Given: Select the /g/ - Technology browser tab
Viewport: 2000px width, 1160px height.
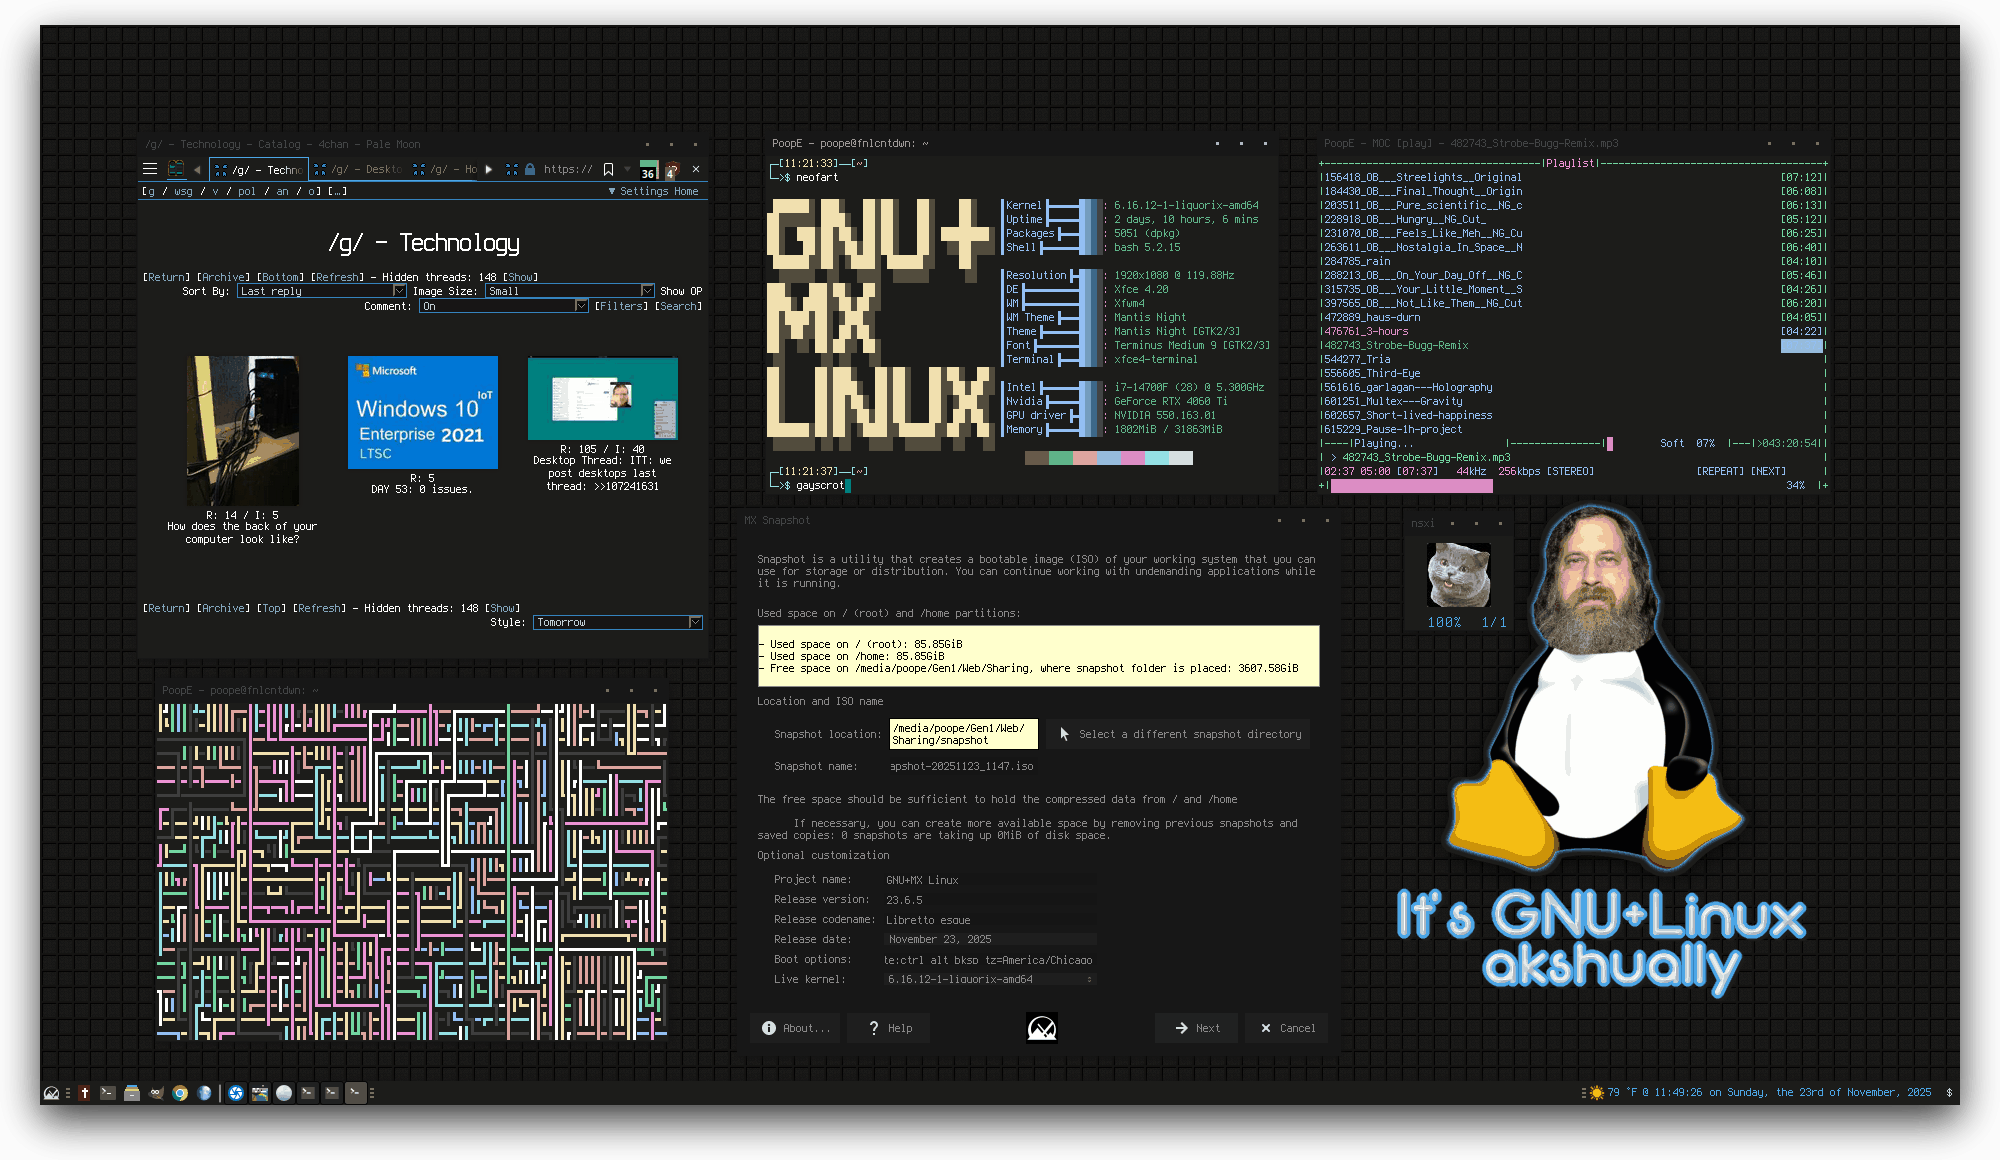Looking at the screenshot, I should 260,169.
